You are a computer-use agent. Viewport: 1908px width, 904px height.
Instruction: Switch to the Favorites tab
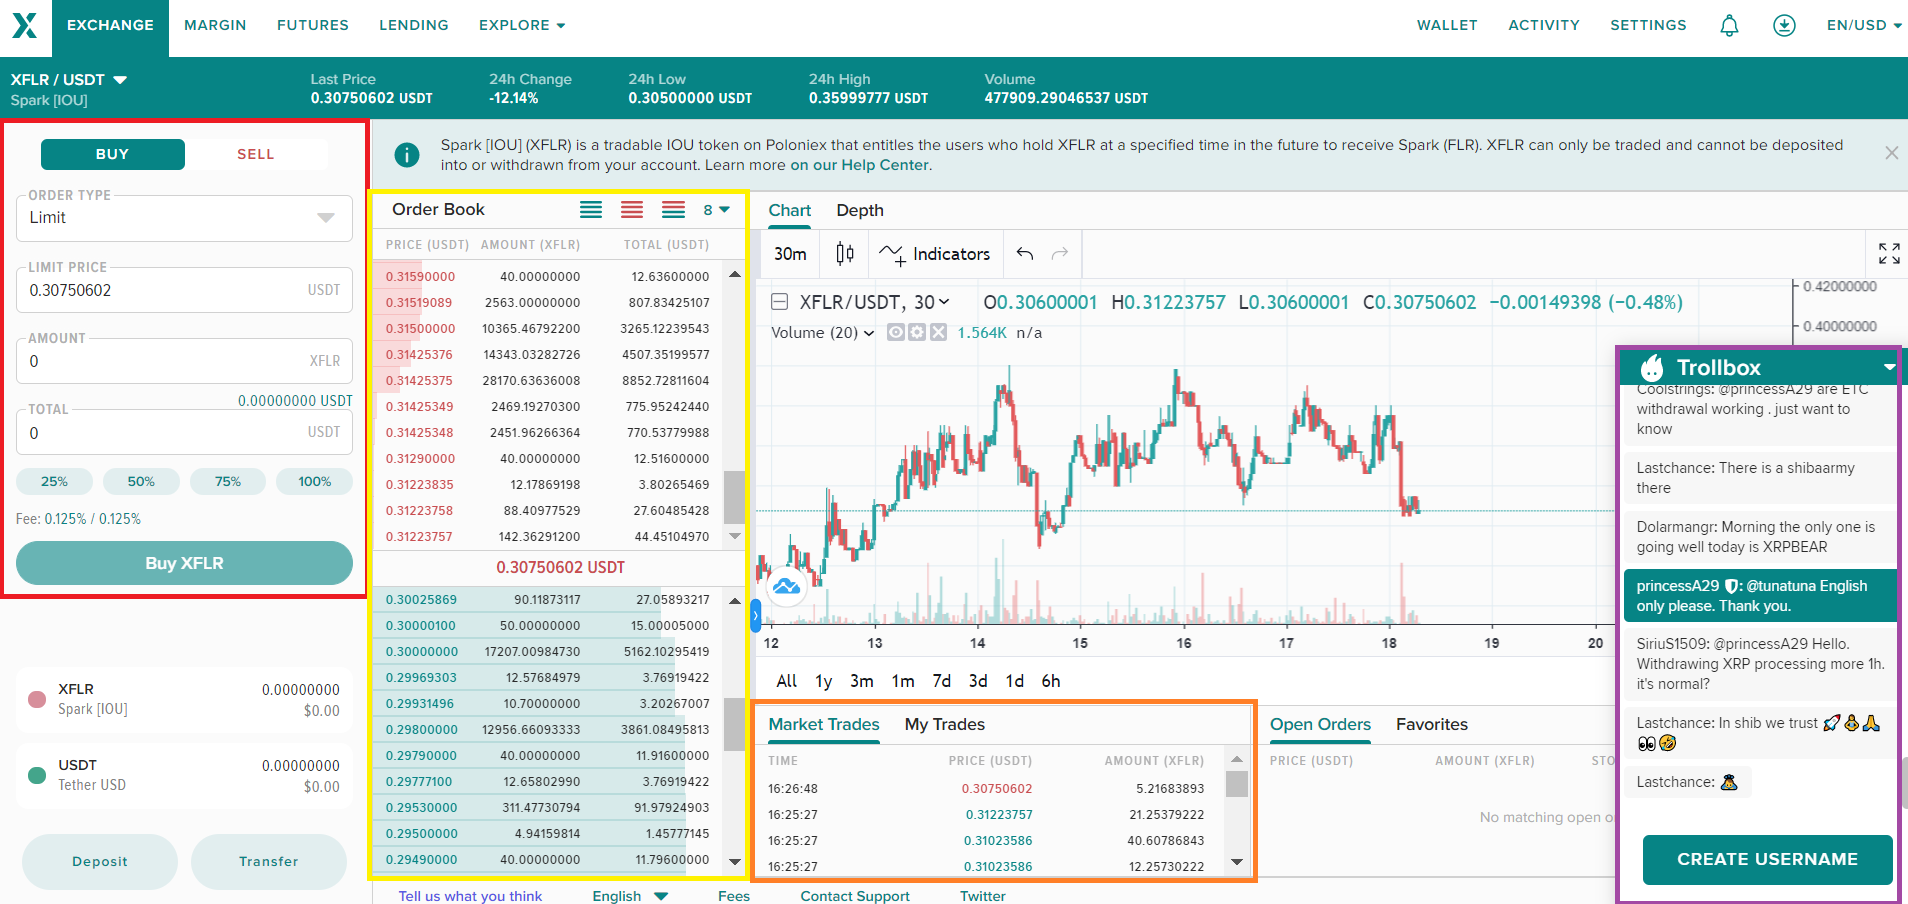1432,724
